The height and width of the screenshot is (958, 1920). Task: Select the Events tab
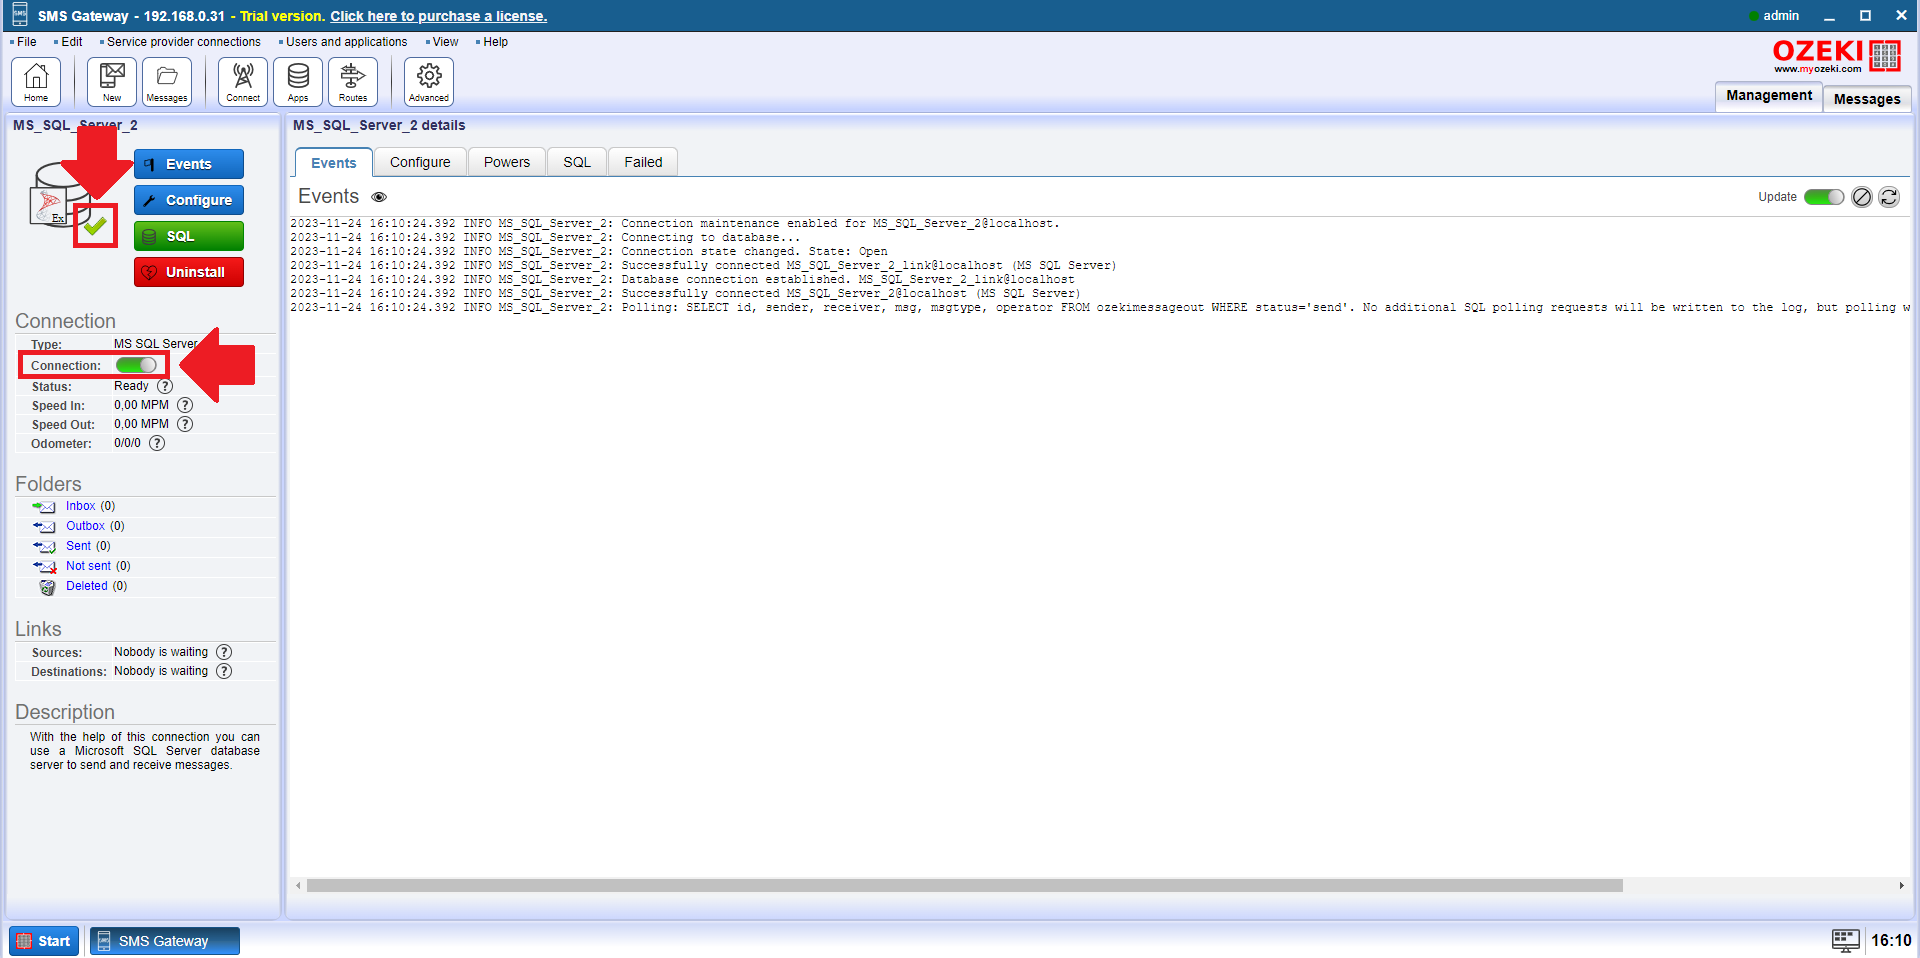(x=333, y=163)
